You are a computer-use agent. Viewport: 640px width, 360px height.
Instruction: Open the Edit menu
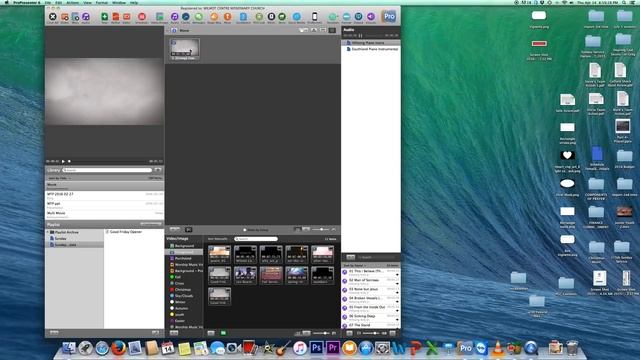[59, 2]
